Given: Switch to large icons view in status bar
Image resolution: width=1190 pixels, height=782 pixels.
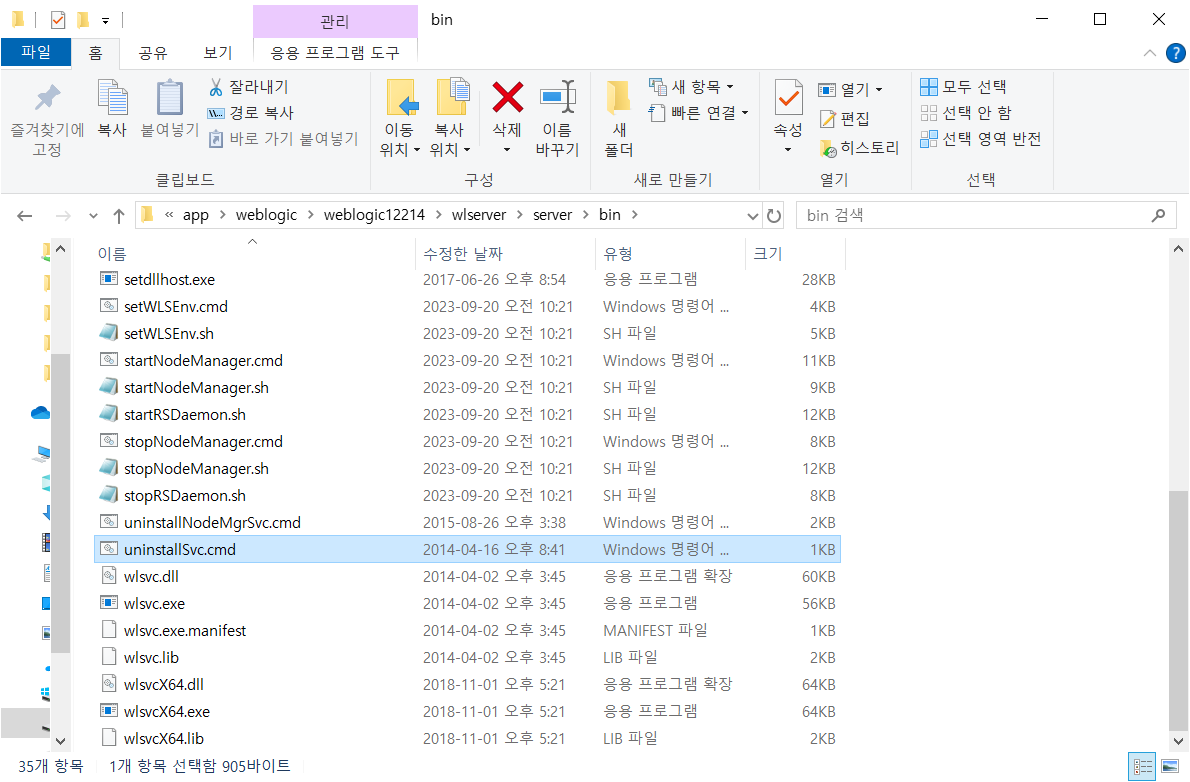Looking at the screenshot, I should (x=1170, y=767).
